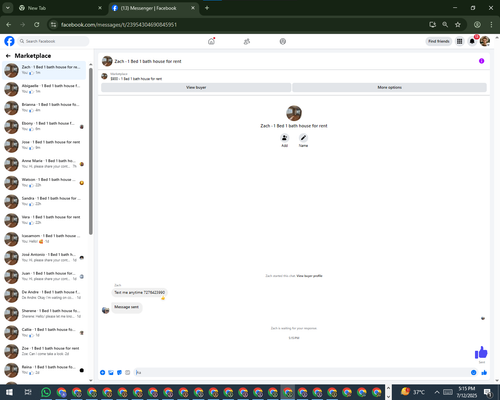This screenshot has width=500, height=400.
Task: Open the account profile picture menu
Action: pyautogui.click(x=485, y=41)
